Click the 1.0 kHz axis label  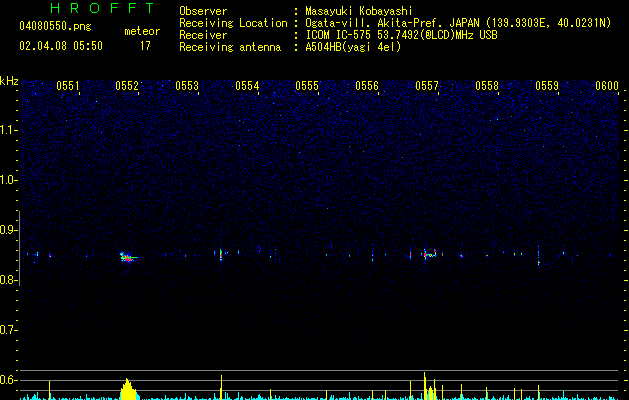tap(8, 180)
